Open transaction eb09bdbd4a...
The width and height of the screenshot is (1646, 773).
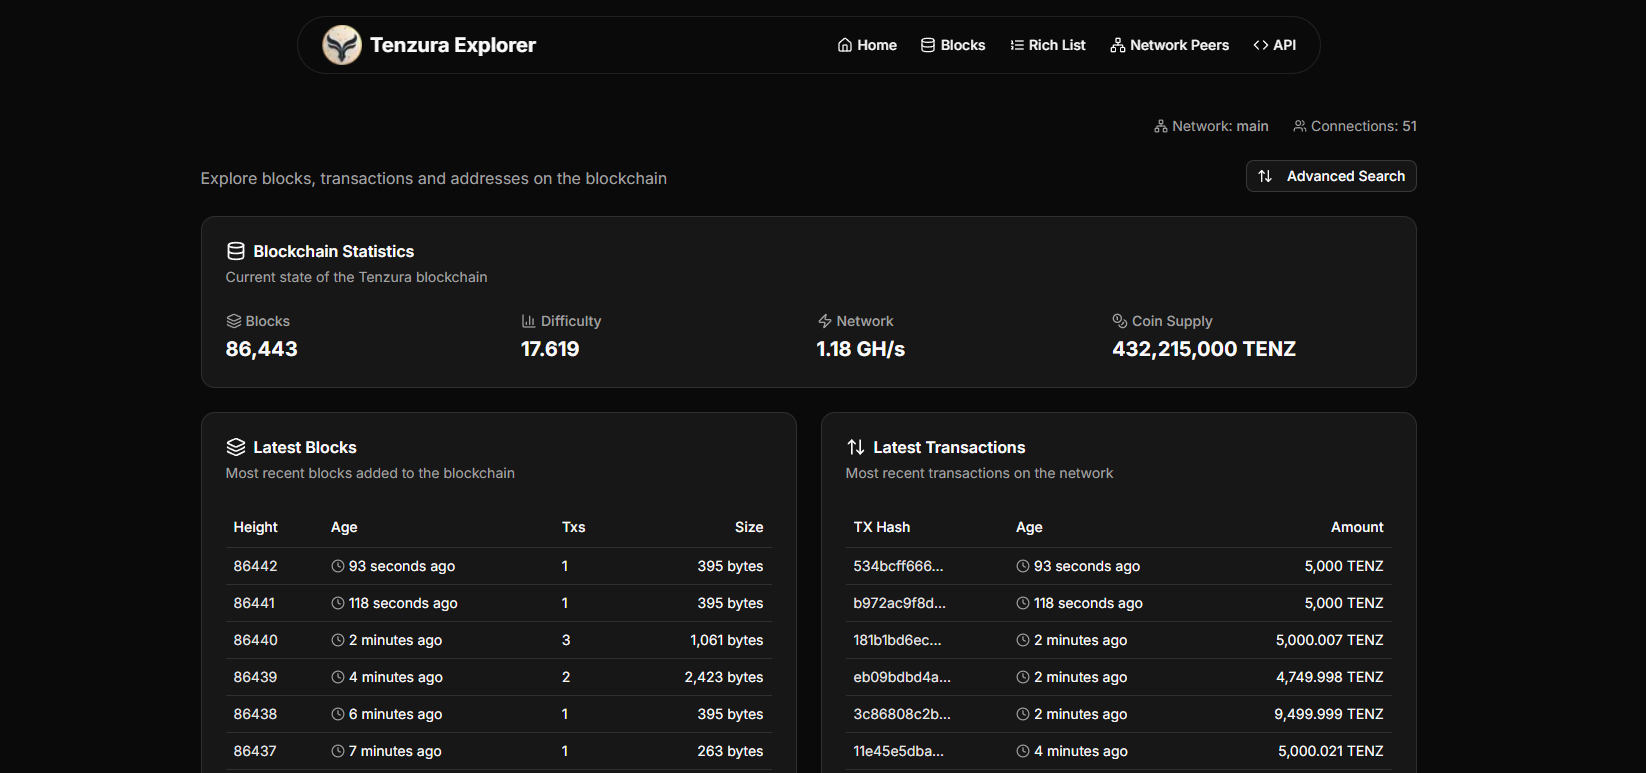coord(902,677)
